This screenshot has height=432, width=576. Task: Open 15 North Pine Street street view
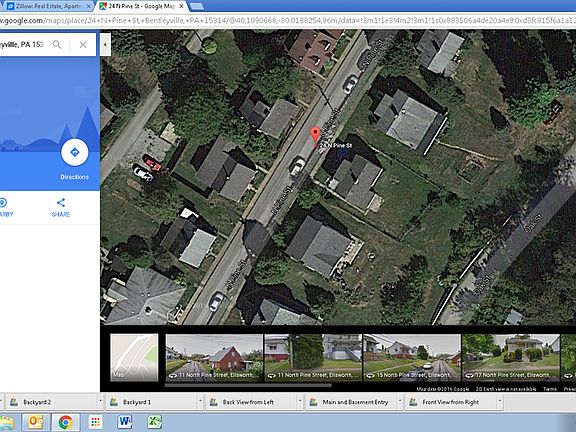coord(412,357)
